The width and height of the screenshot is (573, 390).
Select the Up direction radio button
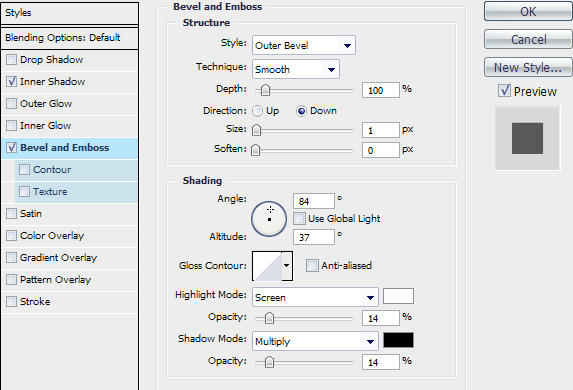258,111
